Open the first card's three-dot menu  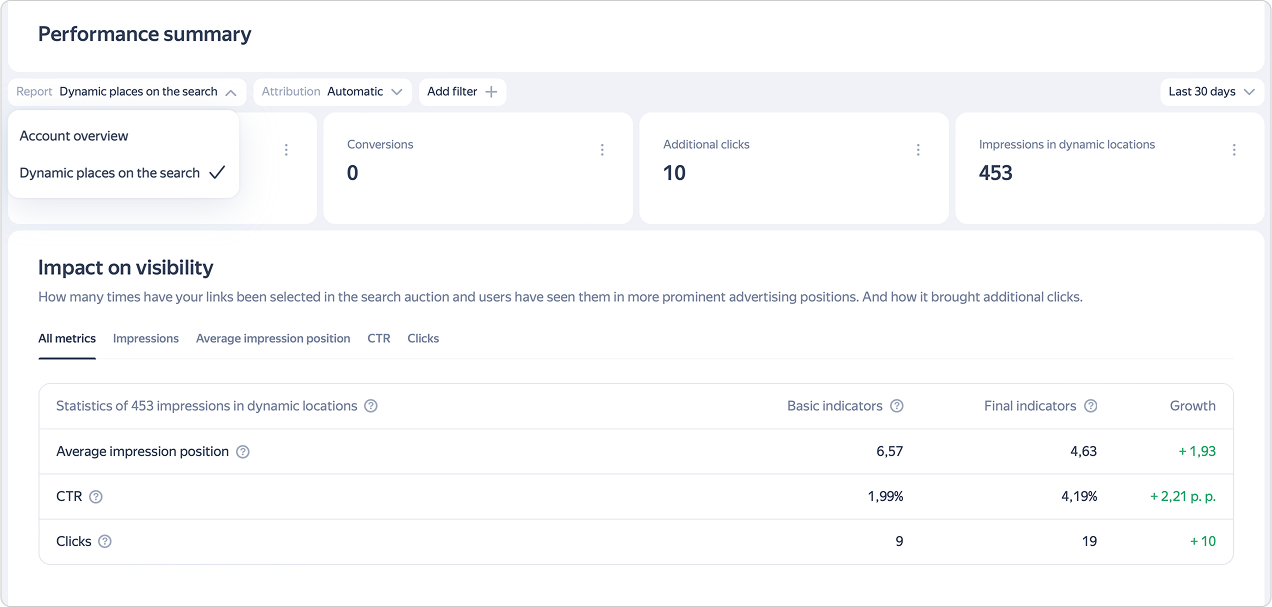[x=286, y=150]
